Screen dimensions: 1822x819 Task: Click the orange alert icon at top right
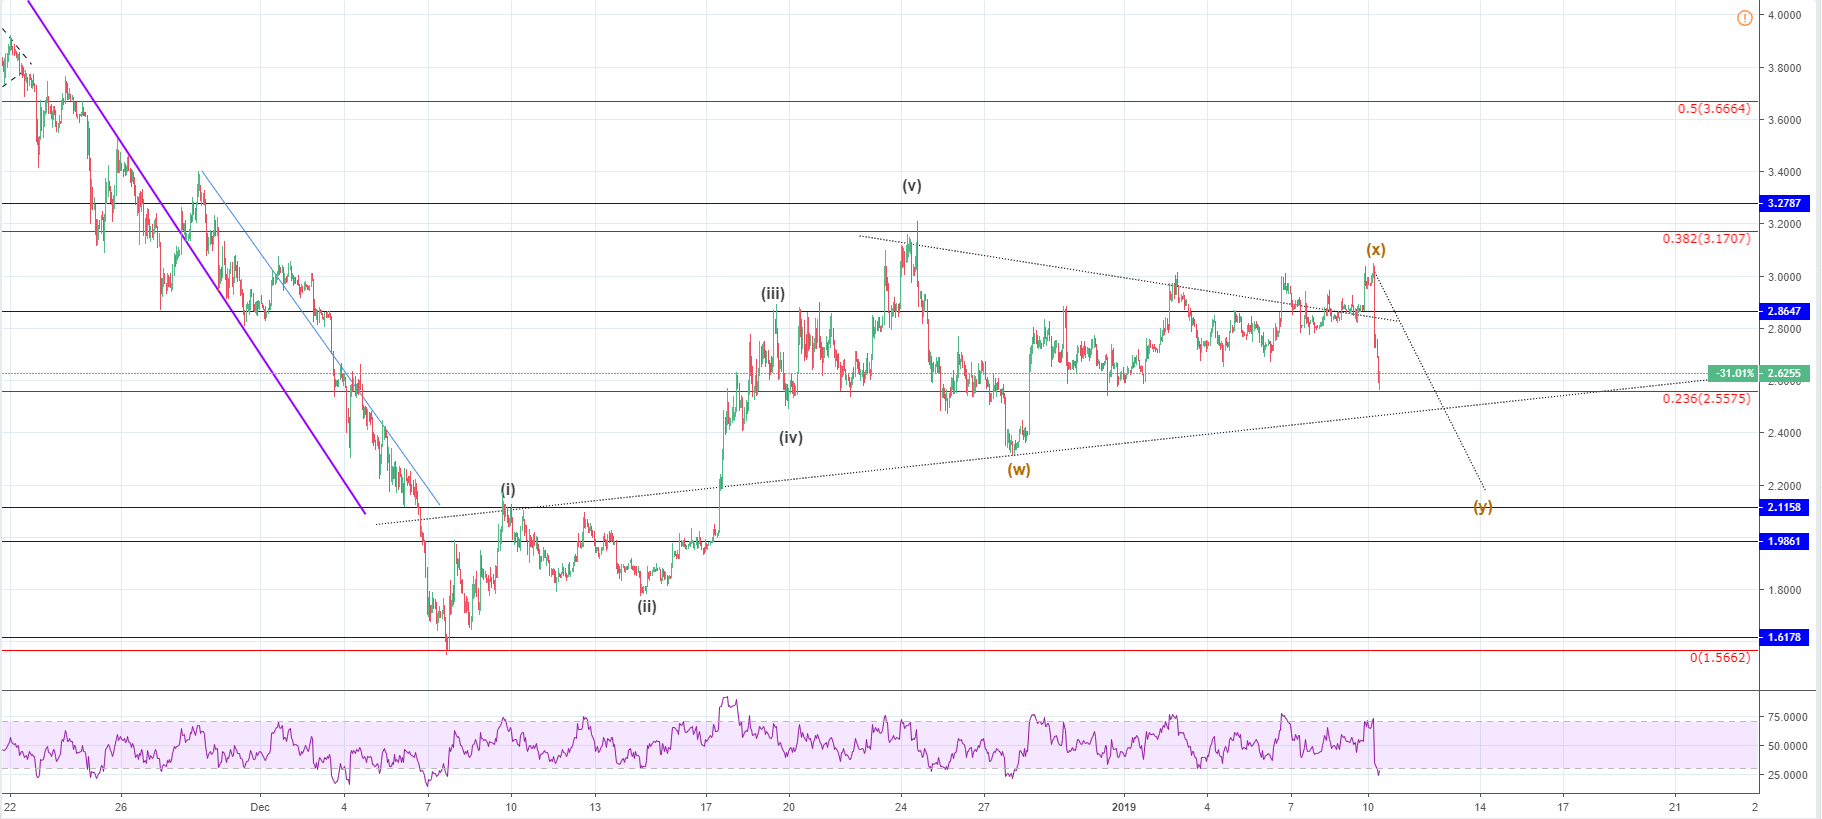(x=1744, y=18)
